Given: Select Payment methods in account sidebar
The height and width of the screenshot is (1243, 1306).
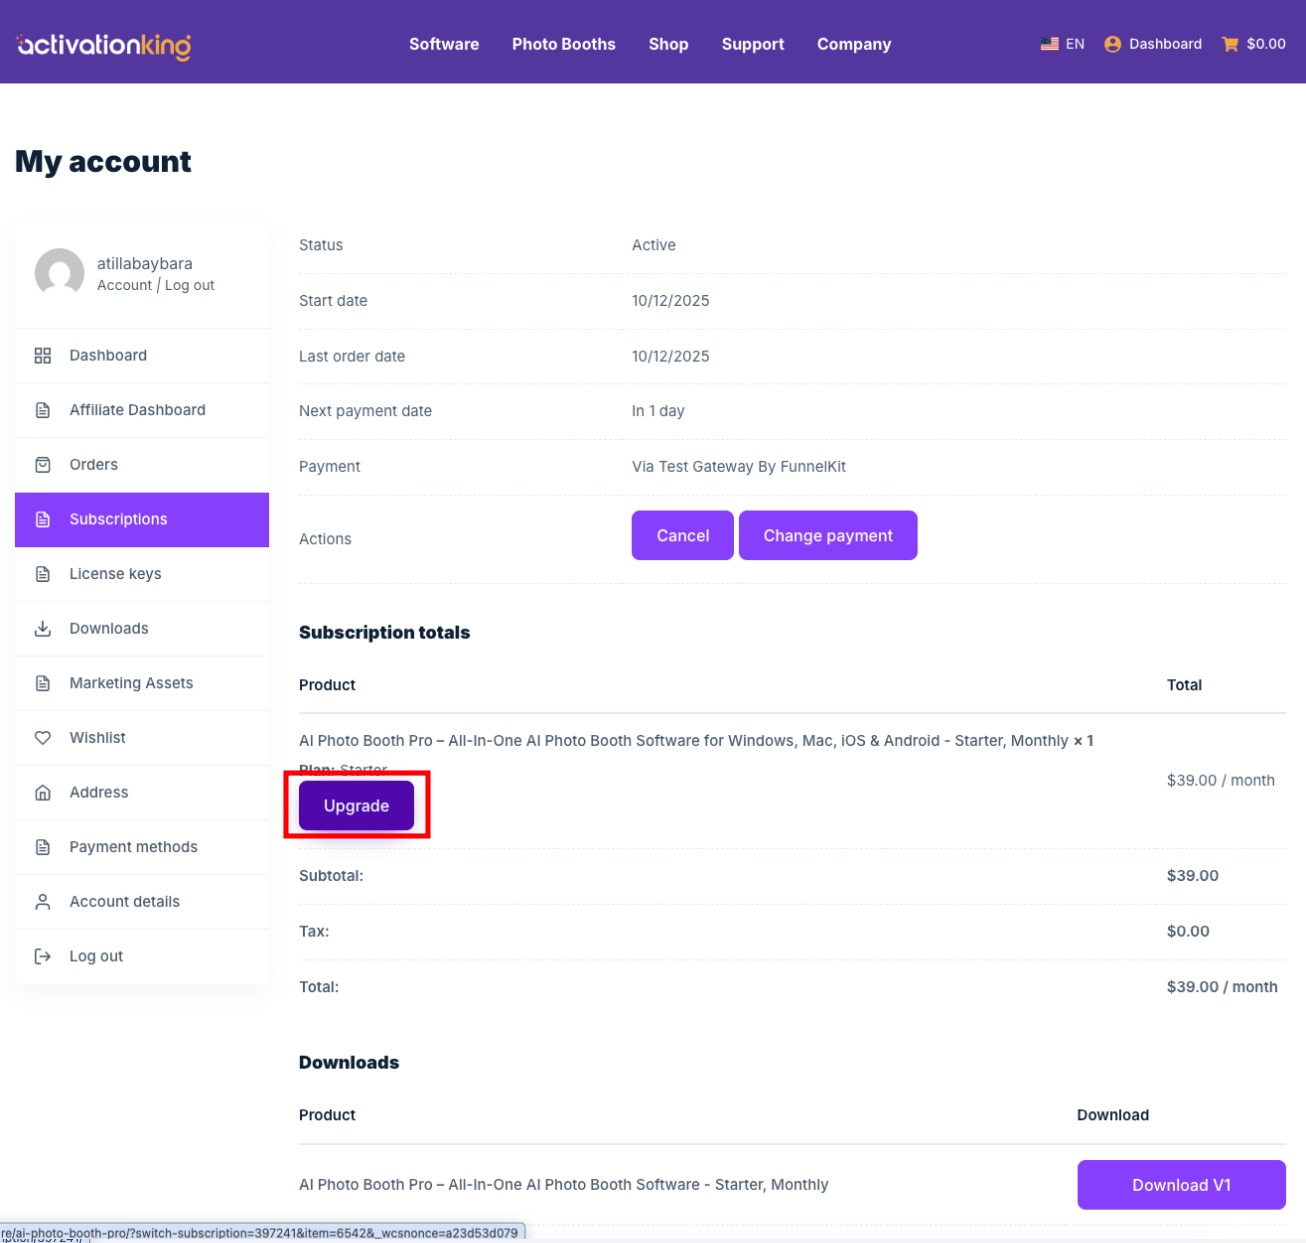Looking at the screenshot, I should 133,847.
